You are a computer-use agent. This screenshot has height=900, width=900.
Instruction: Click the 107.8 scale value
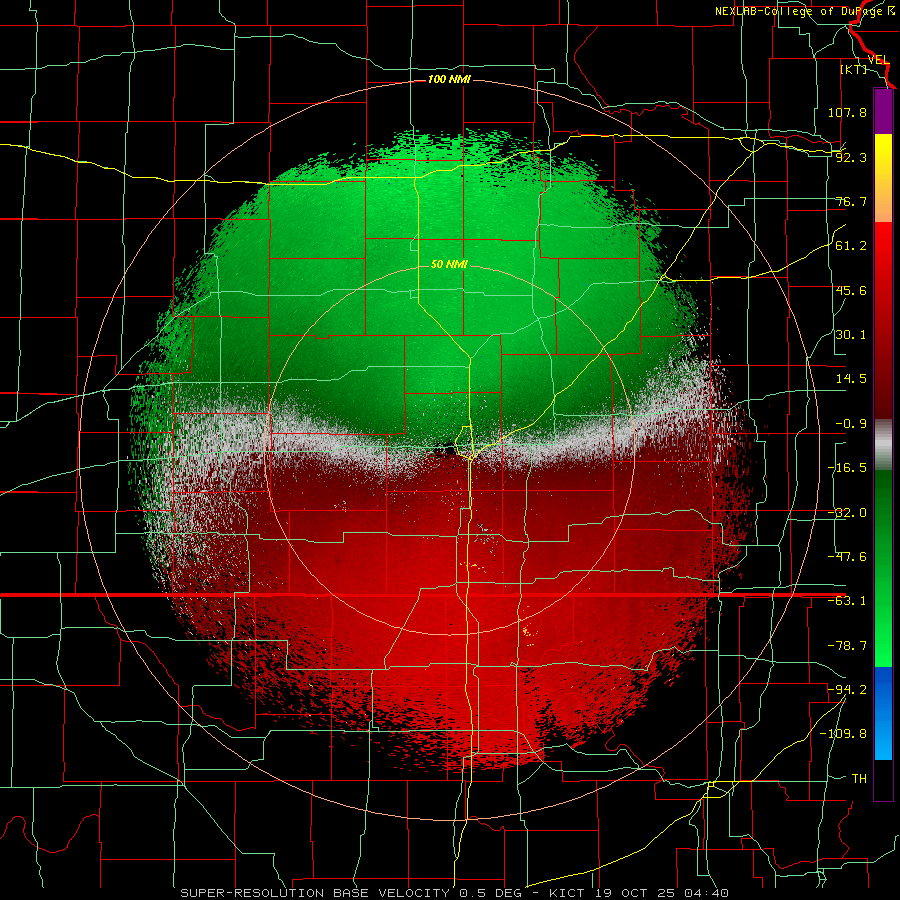click(x=847, y=112)
